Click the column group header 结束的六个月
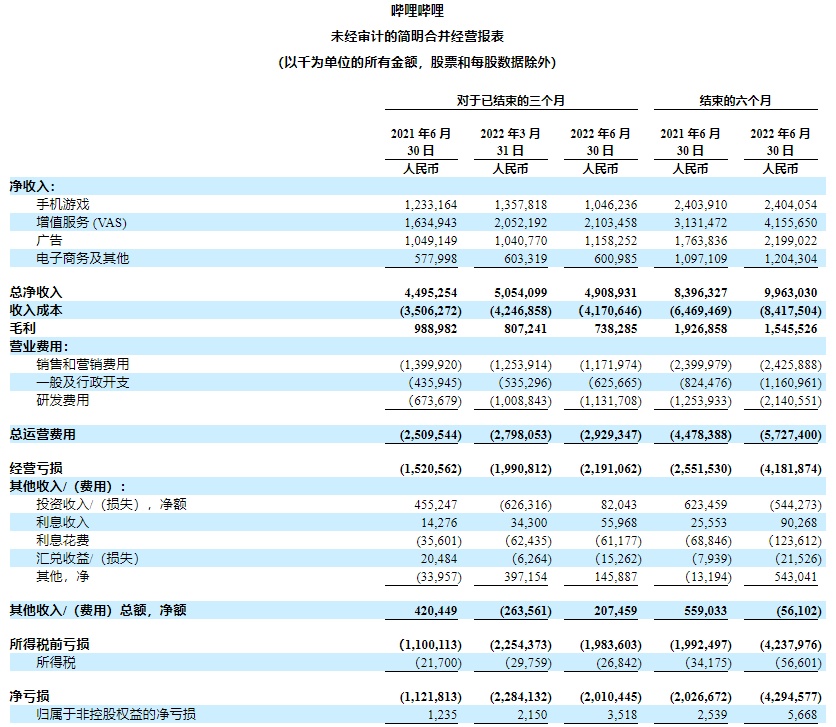 point(735,100)
